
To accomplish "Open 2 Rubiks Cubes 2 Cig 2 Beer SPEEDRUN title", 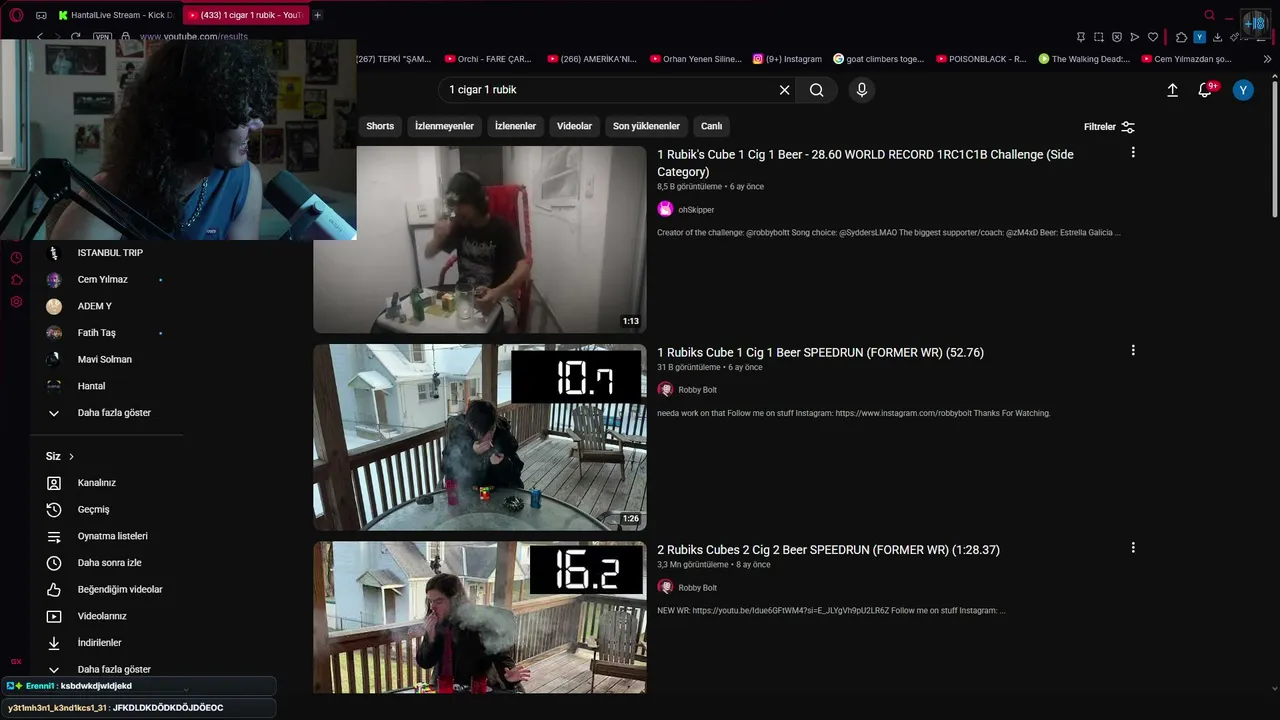I will (x=828, y=550).
